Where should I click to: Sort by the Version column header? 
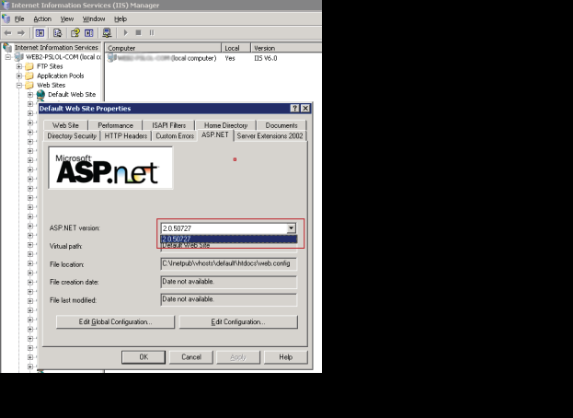tap(286, 48)
